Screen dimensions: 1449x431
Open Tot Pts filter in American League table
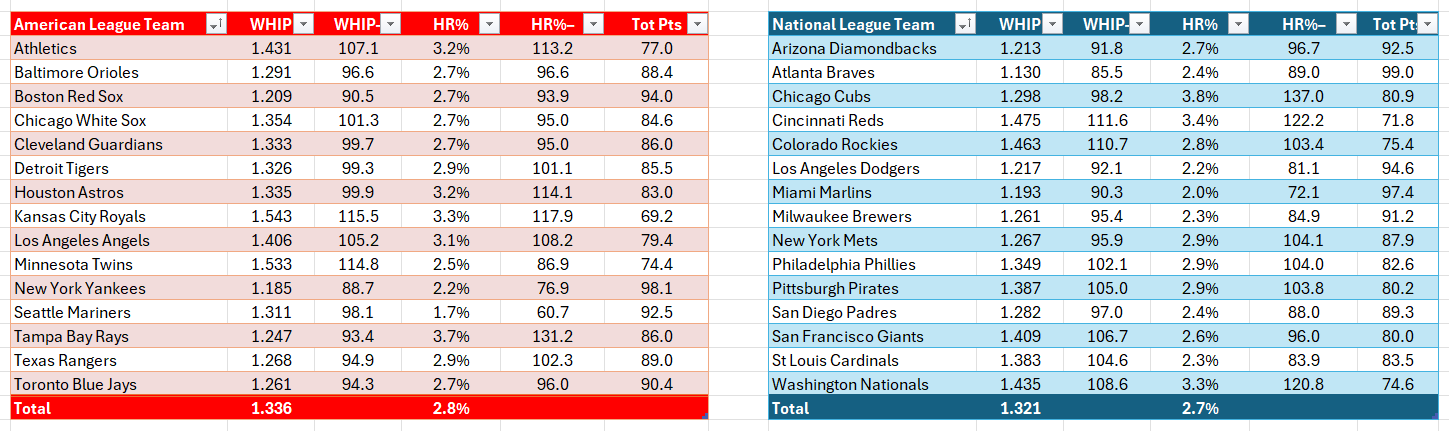pyautogui.click(x=697, y=25)
